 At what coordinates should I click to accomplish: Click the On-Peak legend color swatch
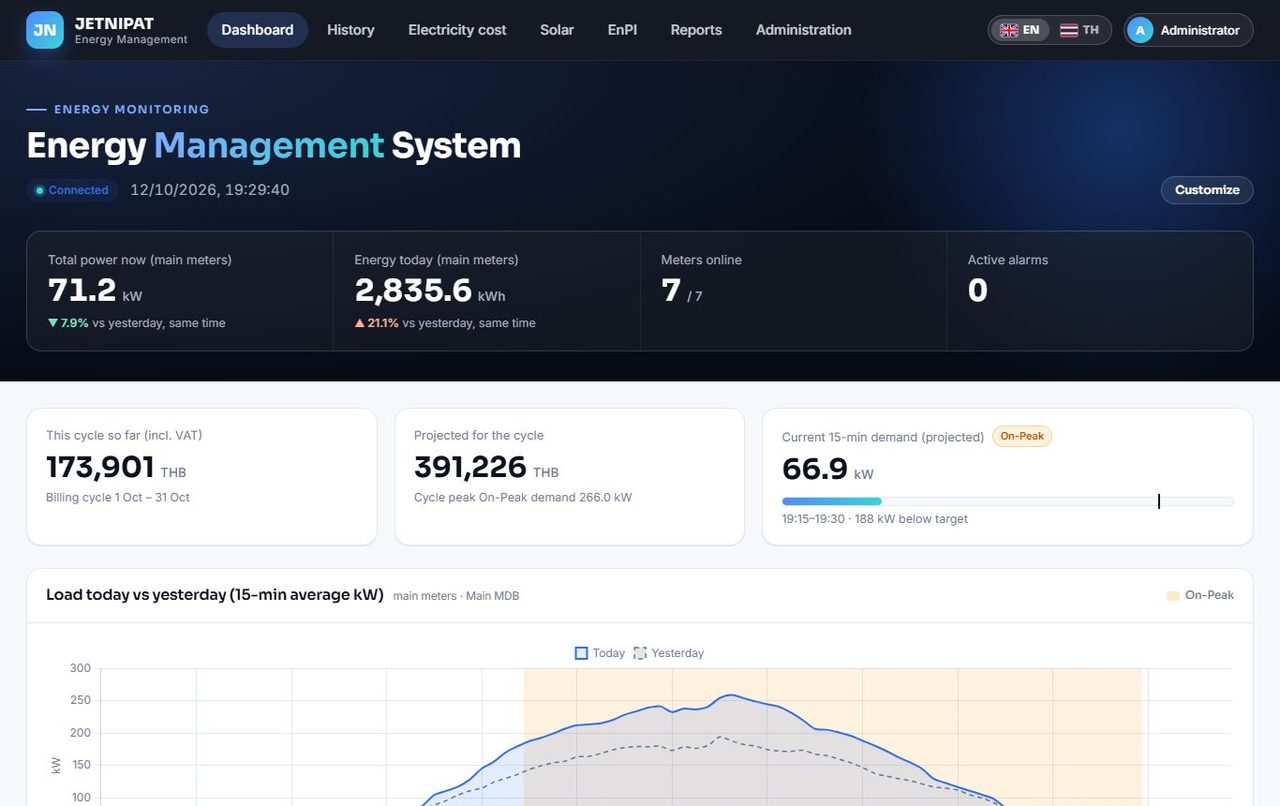pyautogui.click(x=1173, y=596)
